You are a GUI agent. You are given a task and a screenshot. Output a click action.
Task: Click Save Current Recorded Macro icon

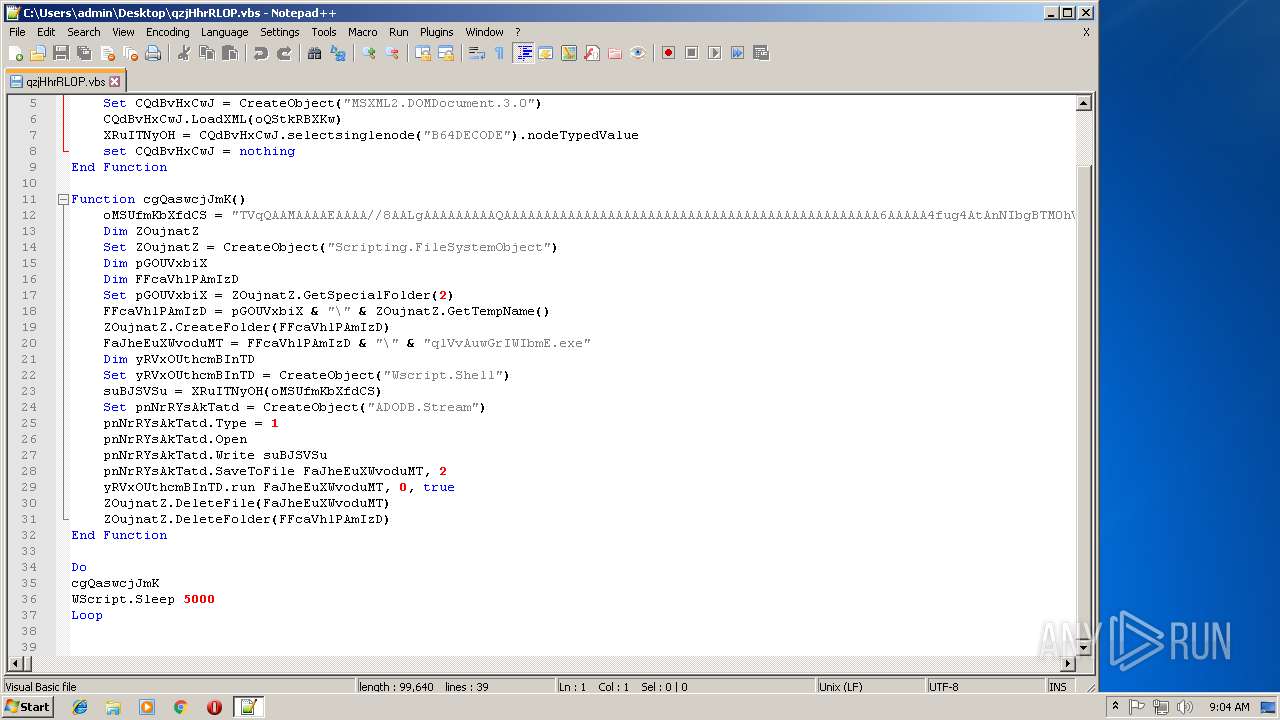760,53
